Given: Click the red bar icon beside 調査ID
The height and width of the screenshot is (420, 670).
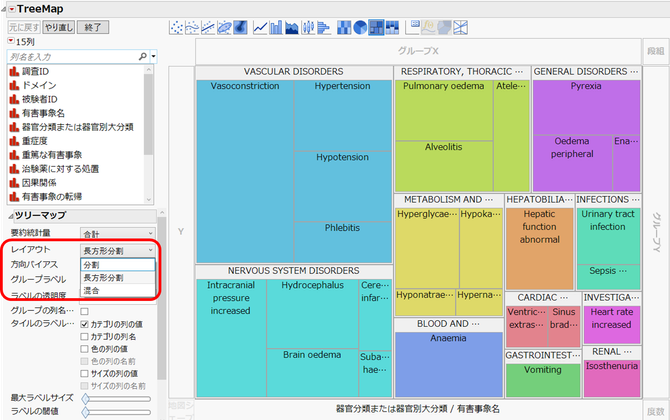Looking at the screenshot, I should [x=14, y=71].
